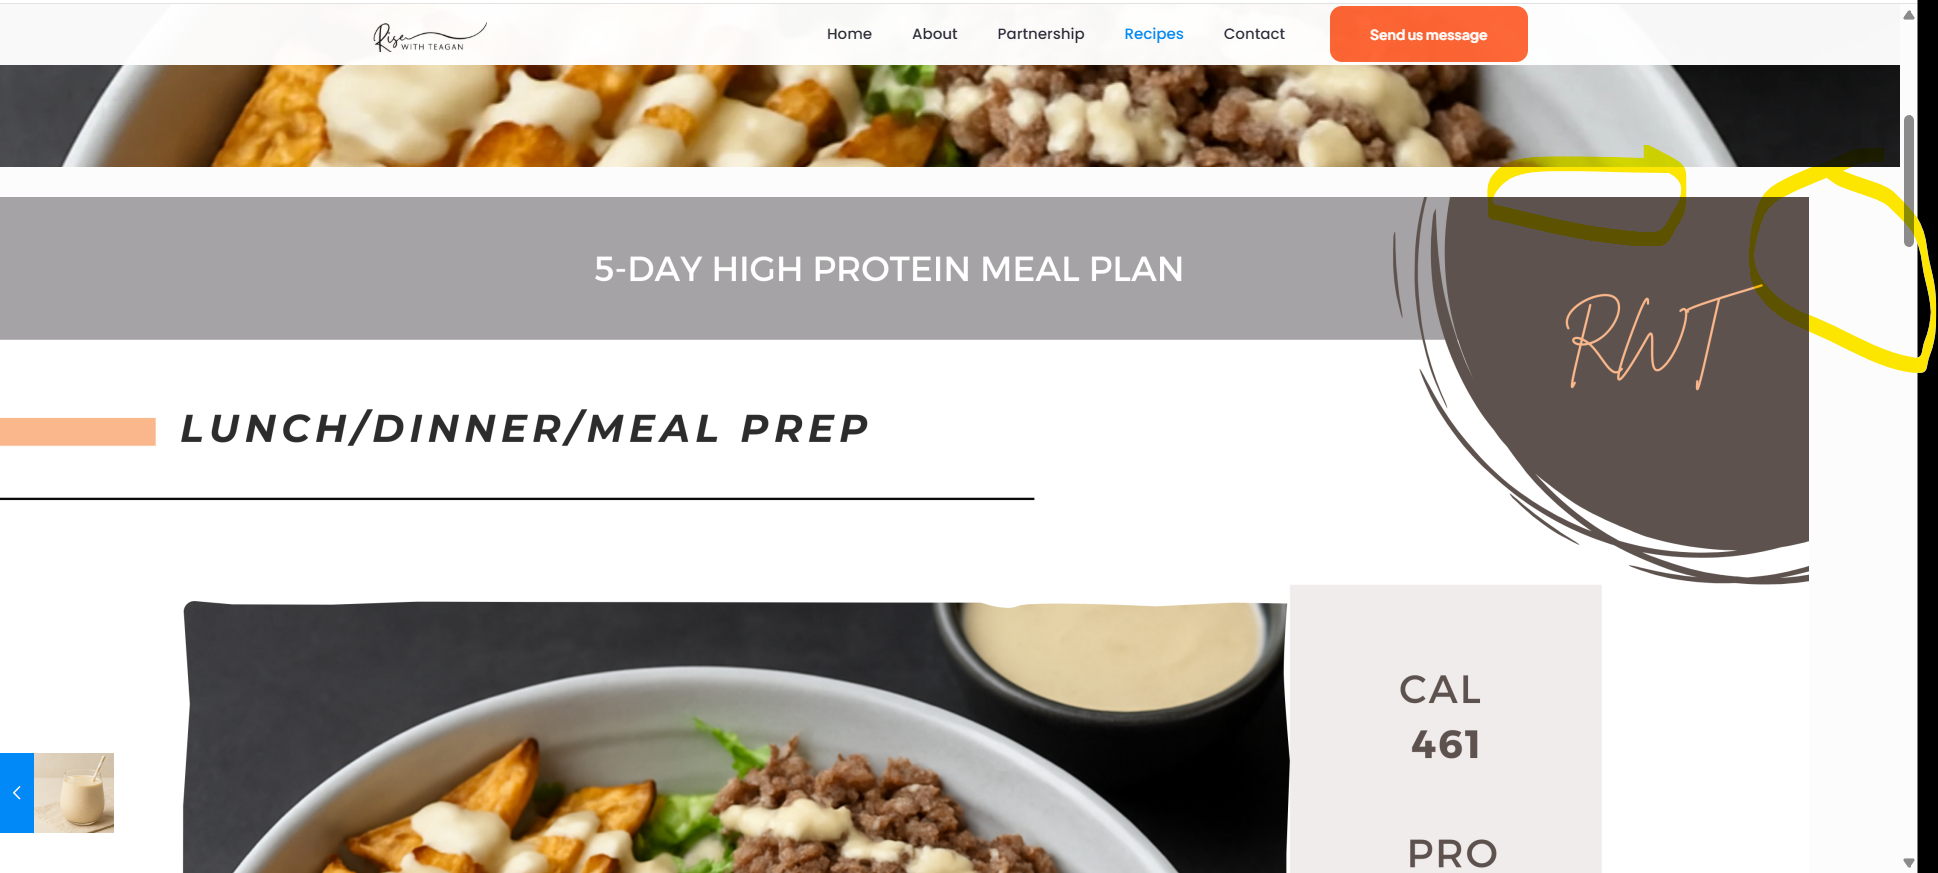Click the CAL 461 nutrition card

[x=1445, y=729]
